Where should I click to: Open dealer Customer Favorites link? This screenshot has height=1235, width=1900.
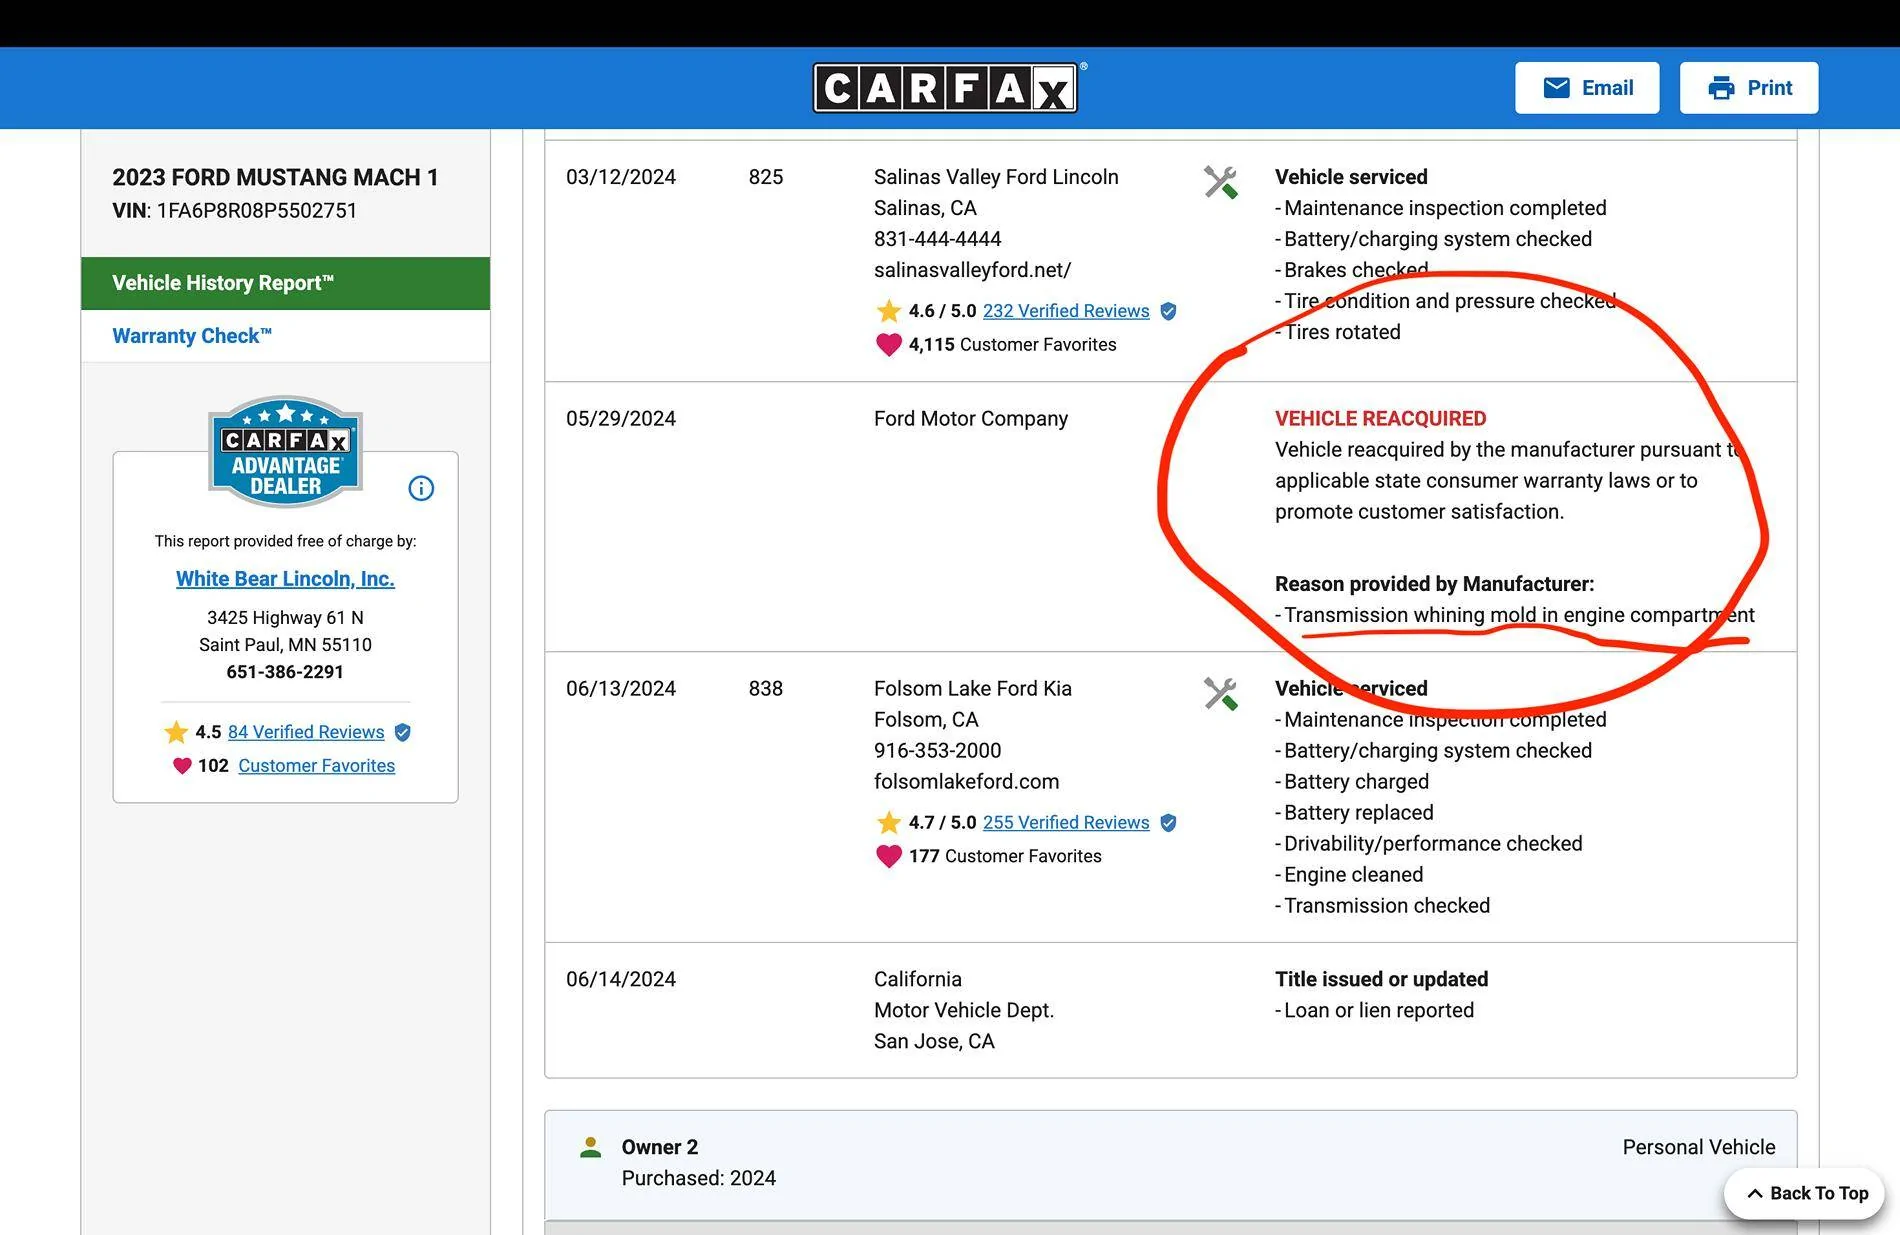pos(316,766)
